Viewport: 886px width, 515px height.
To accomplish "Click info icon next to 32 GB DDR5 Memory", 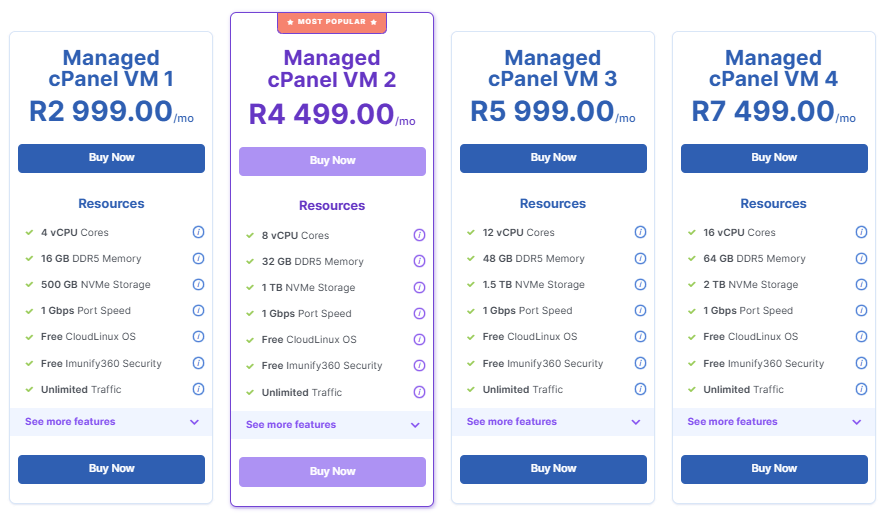I will (419, 262).
